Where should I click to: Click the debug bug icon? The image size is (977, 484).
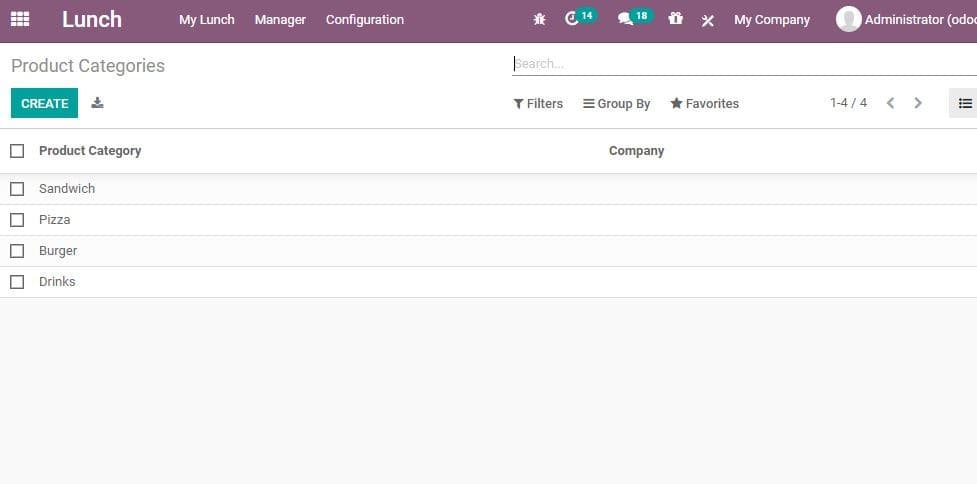(540, 19)
